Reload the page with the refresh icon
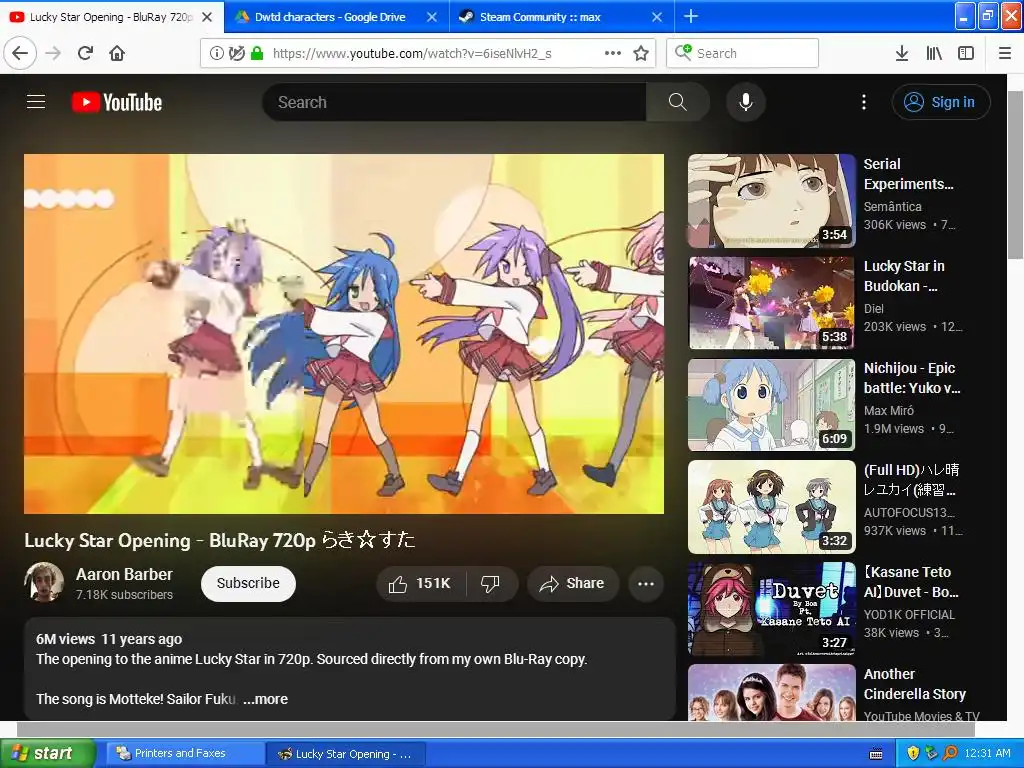This screenshot has width=1024, height=768. (85, 53)
